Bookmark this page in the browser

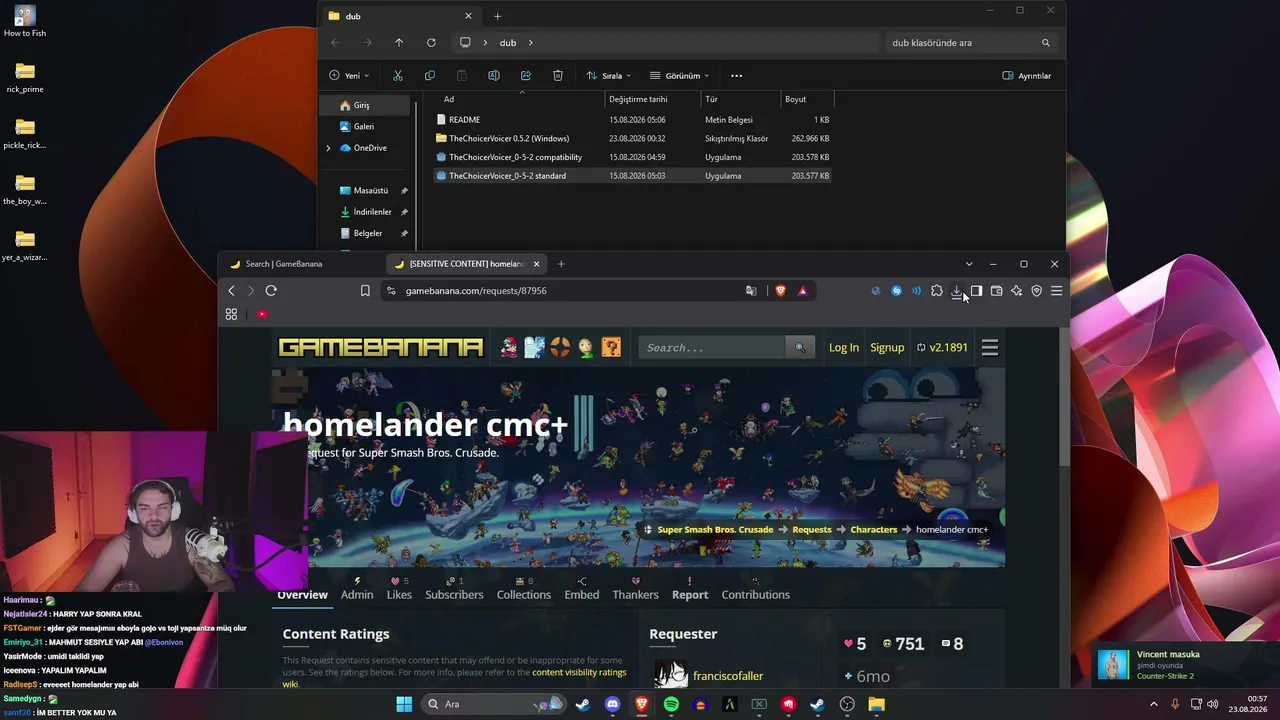coord(365,291)
